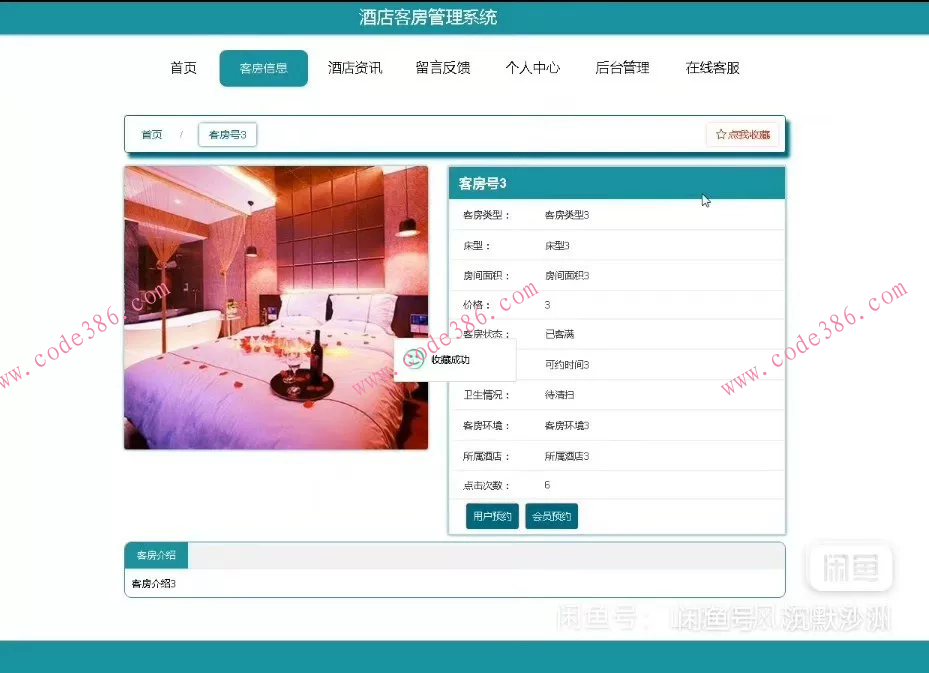Switch to the 客房介绍 tab
The width and height of the screenshot is (929, 673).
(155, 554)
